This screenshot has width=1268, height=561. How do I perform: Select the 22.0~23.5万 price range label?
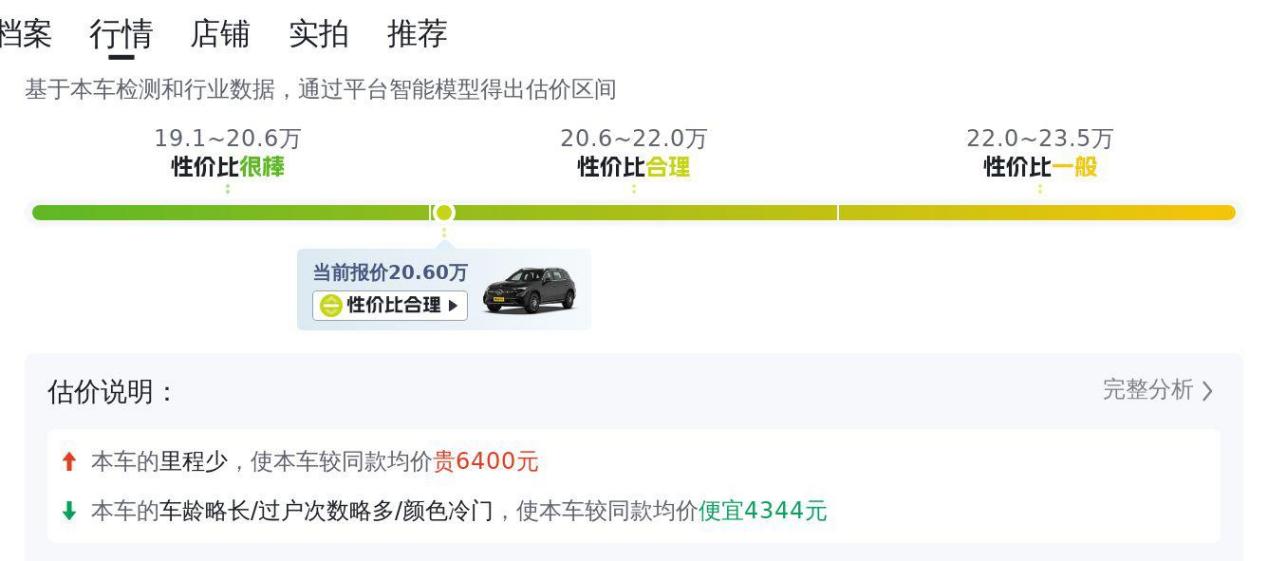pos(1040,139)
